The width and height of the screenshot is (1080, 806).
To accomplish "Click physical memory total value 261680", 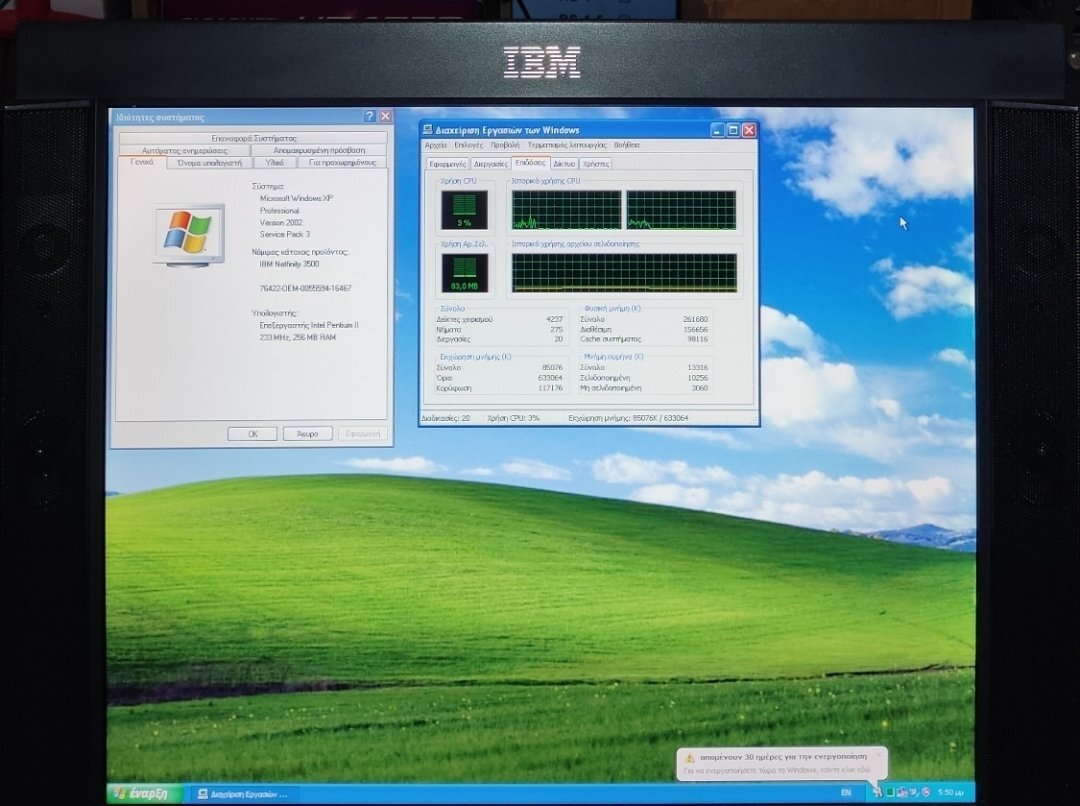I will [695, 320].
